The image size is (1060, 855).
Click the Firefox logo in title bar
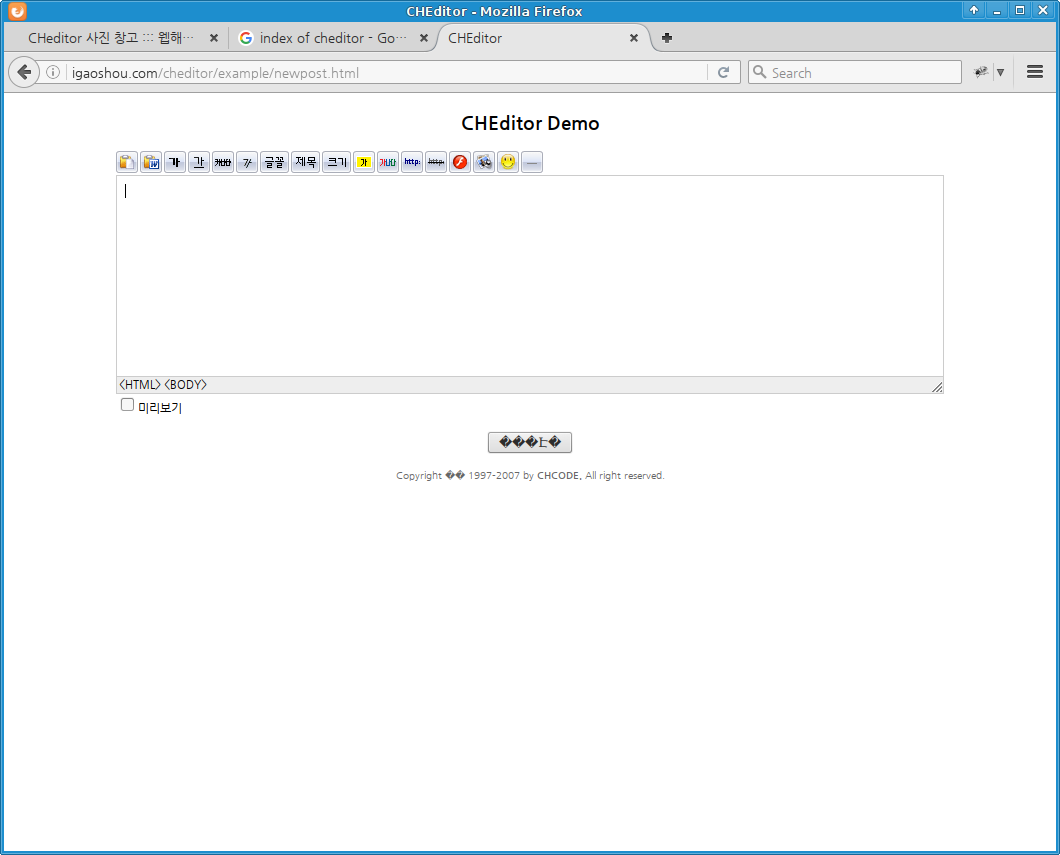[17, 11]
